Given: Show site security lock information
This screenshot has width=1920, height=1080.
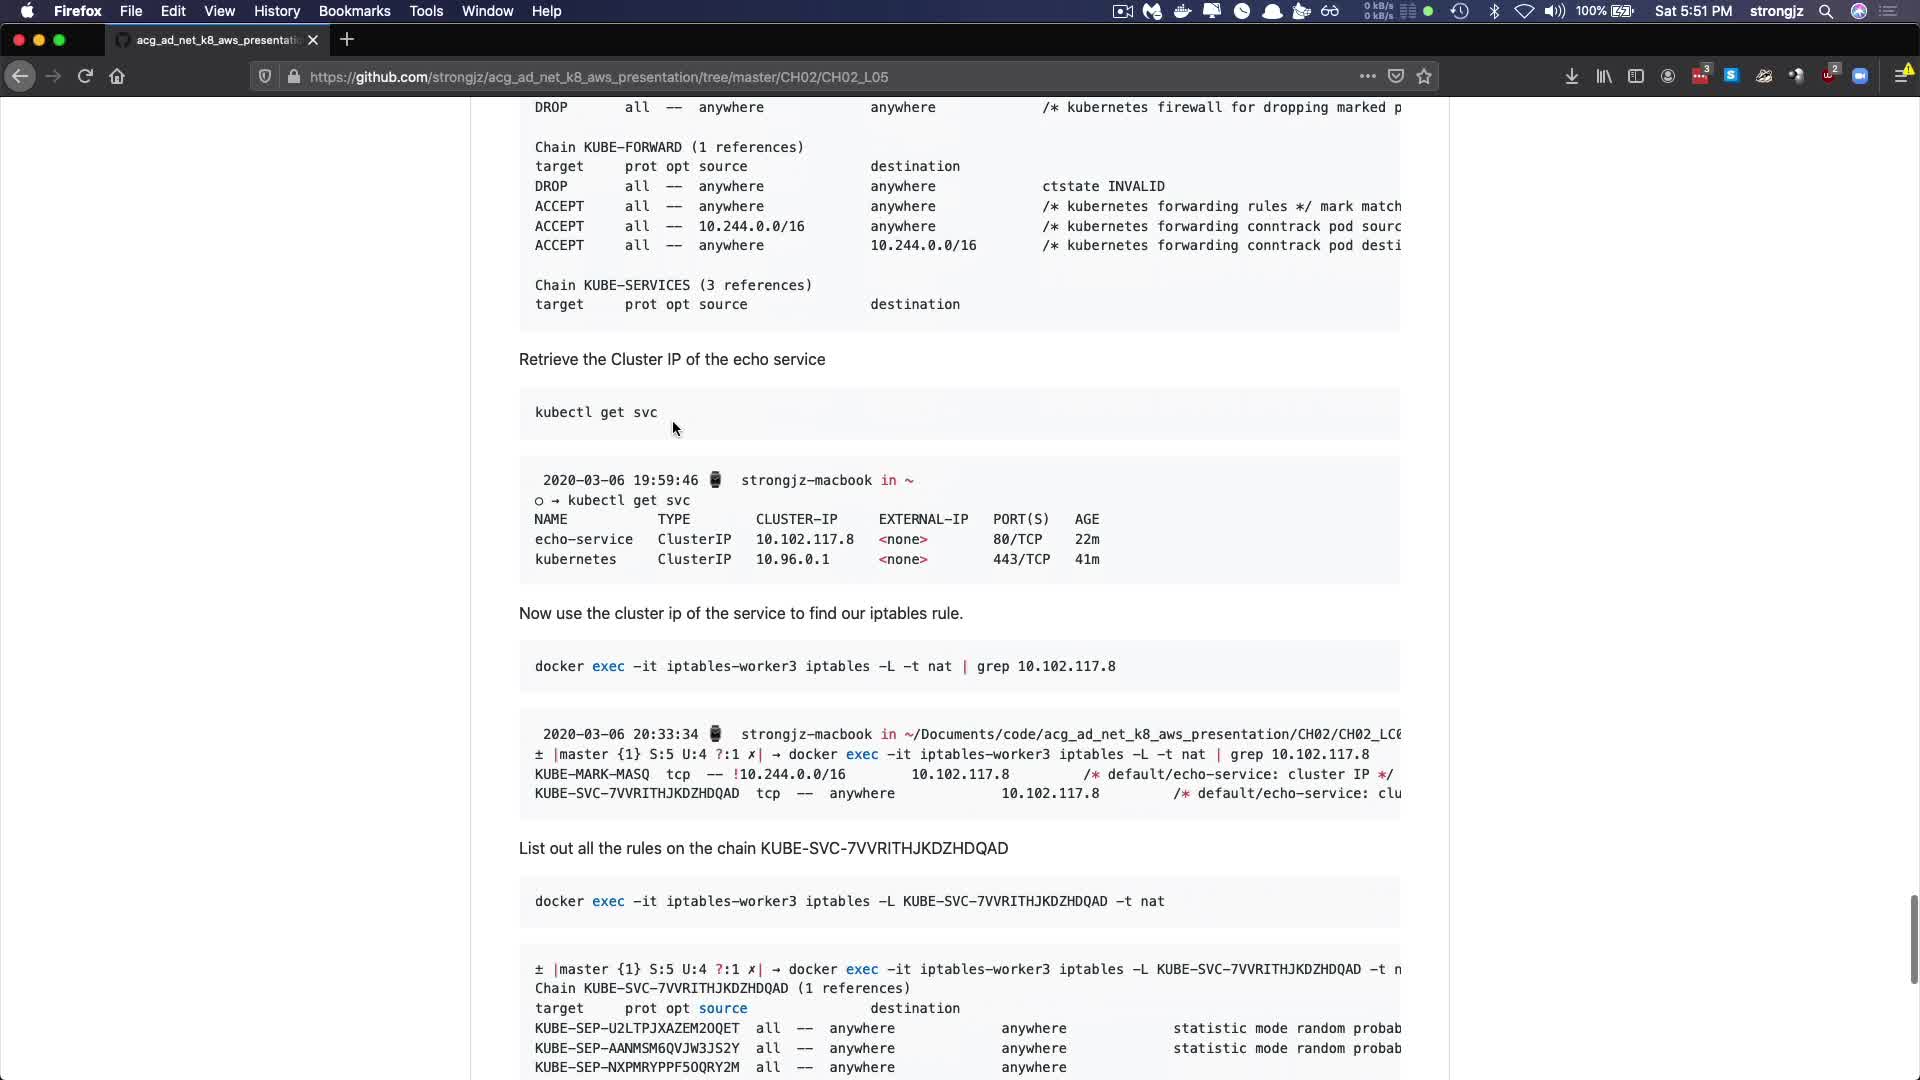Looking at the screenshot, I should 293,76.
